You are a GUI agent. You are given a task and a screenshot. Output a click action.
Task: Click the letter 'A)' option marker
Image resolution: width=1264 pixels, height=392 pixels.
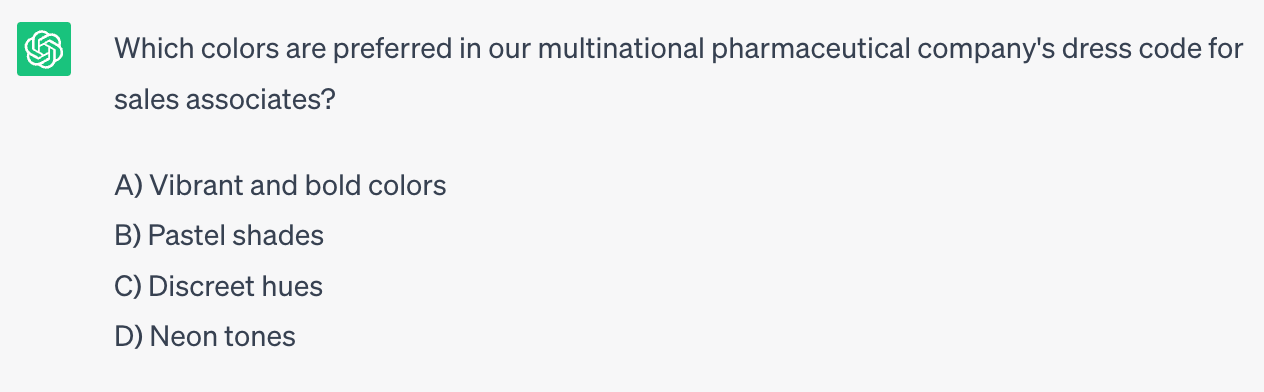tap(130, 185)
